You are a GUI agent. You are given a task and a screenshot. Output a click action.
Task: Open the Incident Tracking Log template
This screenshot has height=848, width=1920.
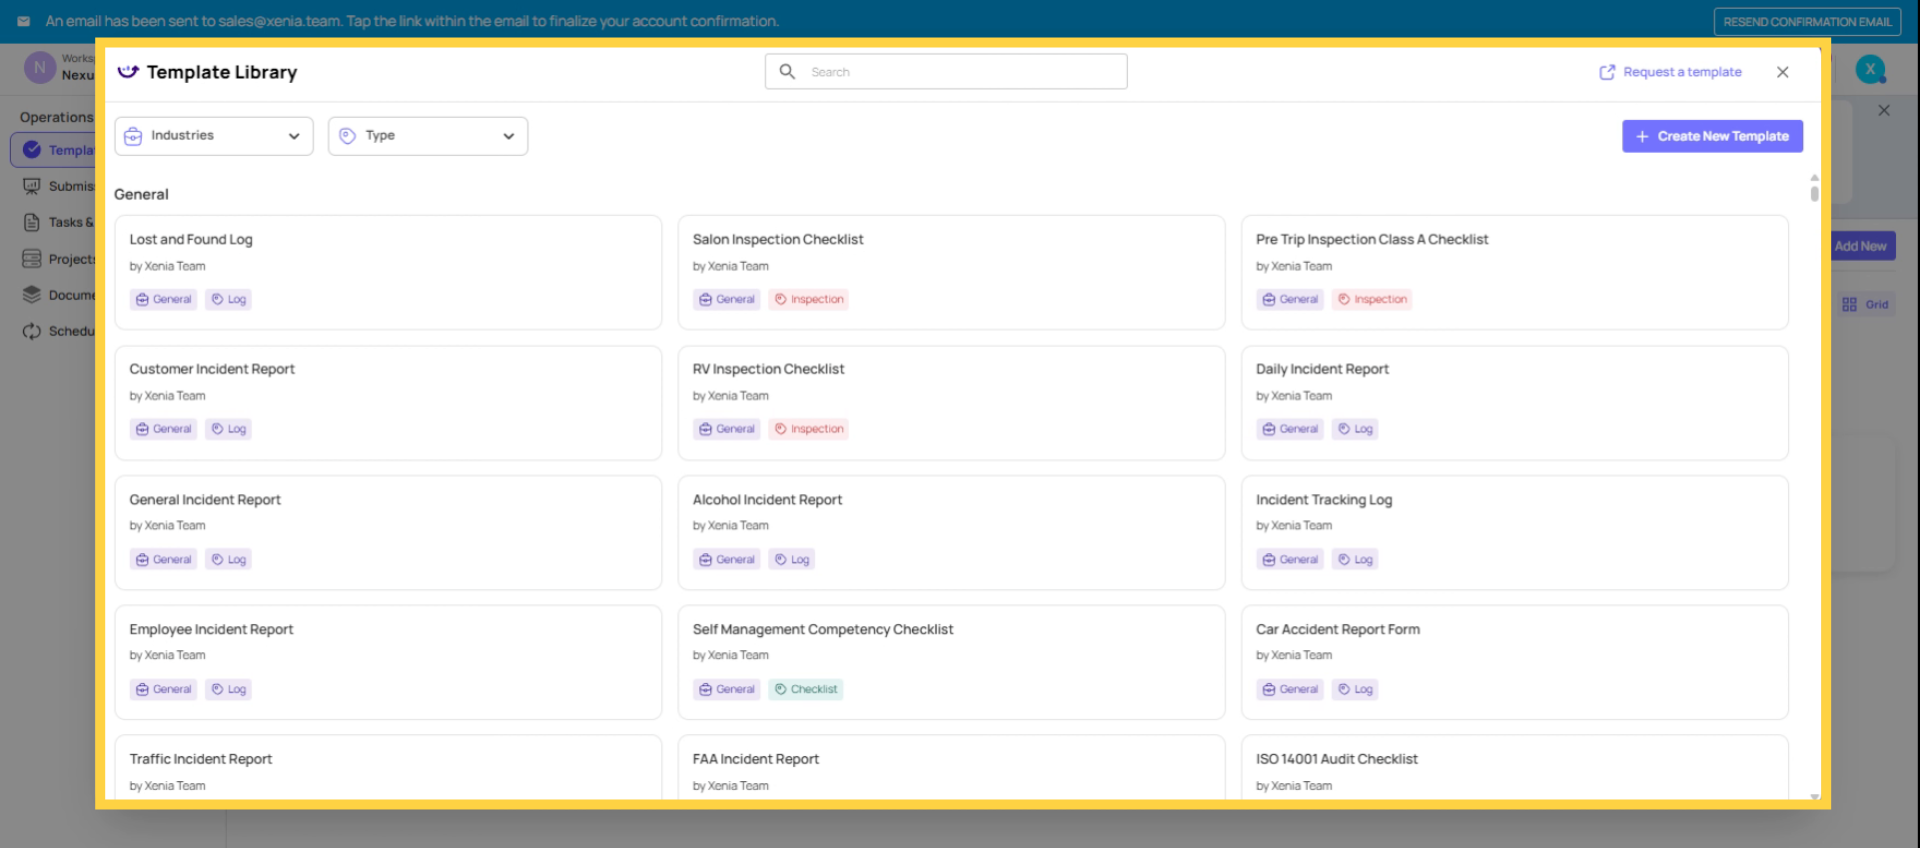point(1514,532)
